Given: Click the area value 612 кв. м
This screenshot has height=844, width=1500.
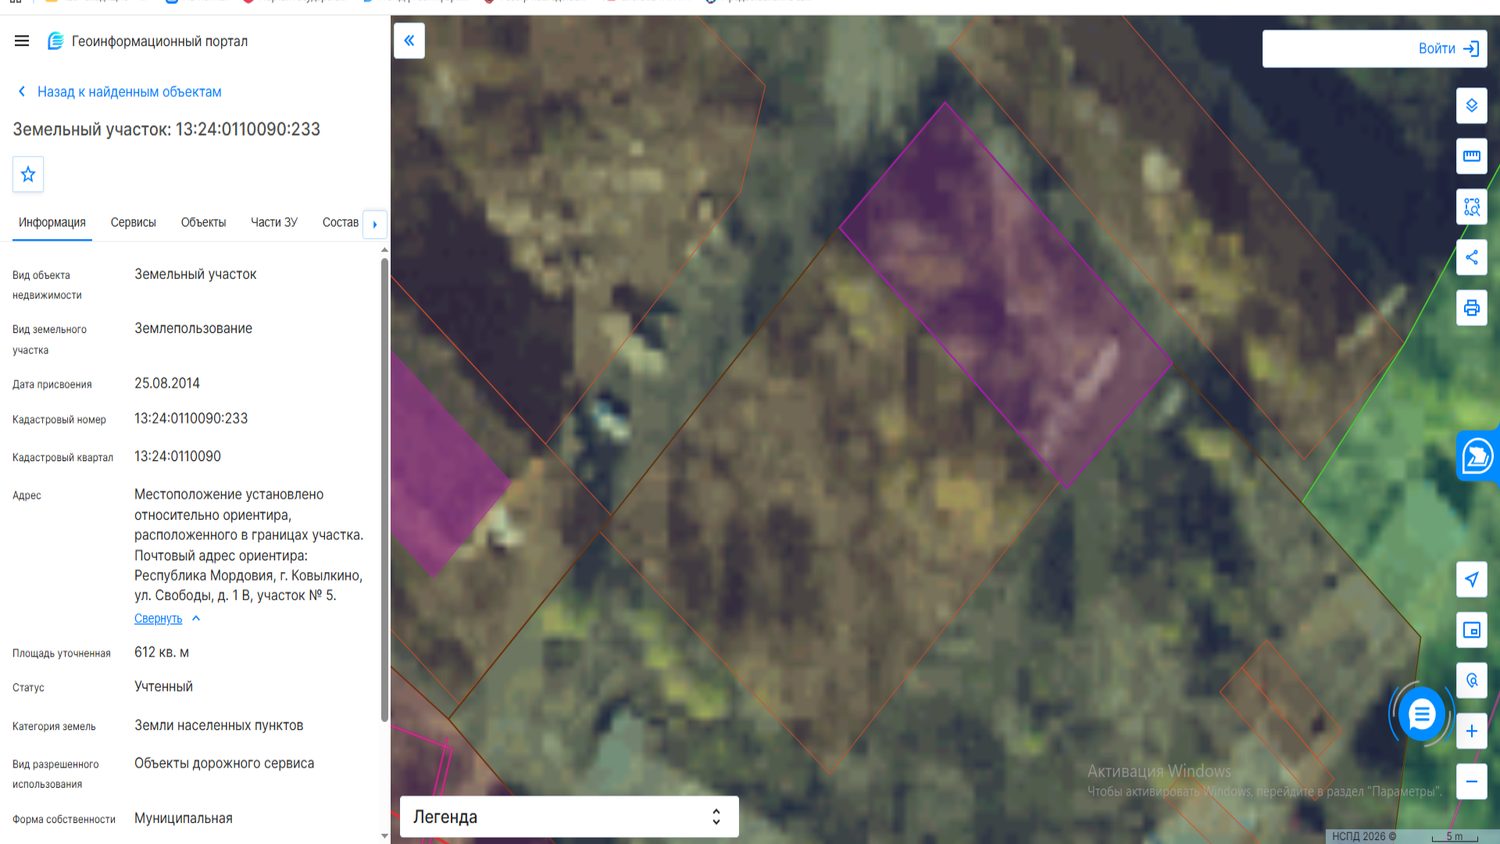Looking at the screenshot, I should point(162,653).
